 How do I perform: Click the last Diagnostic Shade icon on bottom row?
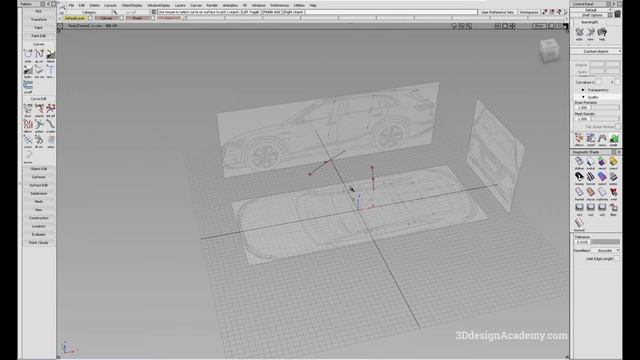click(x=579, y=223)
